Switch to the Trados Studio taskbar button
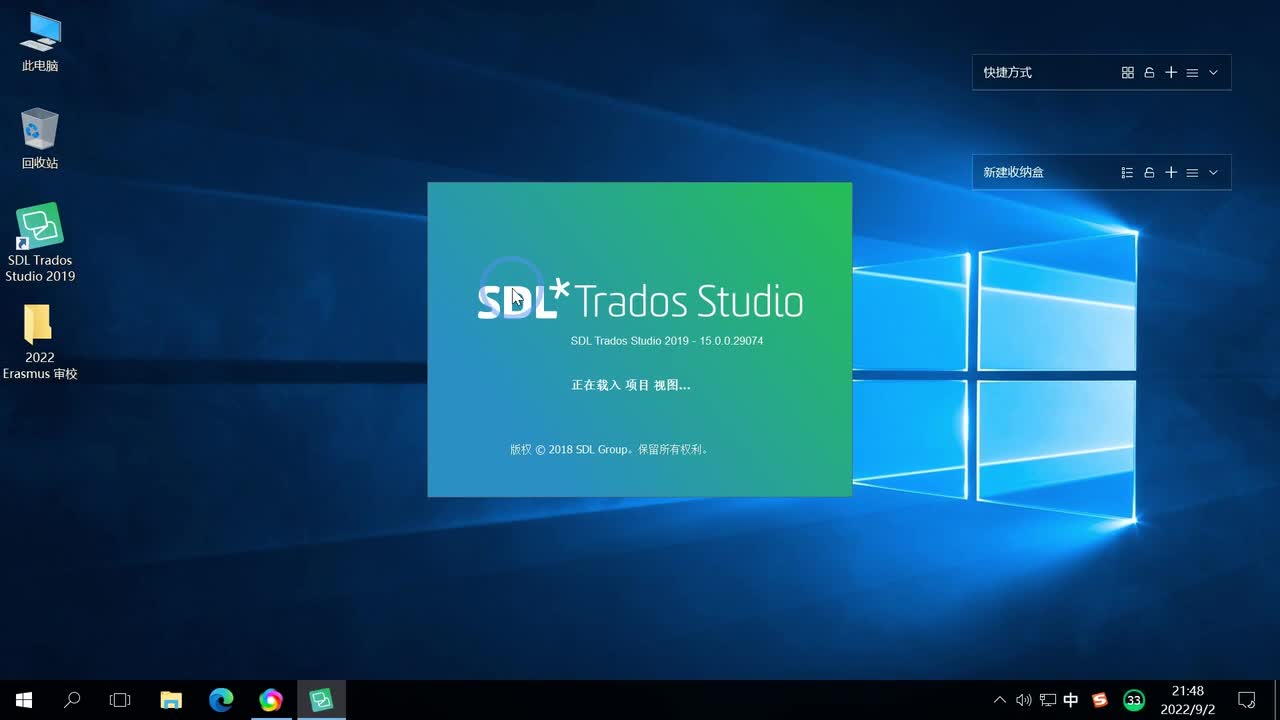 321,700
